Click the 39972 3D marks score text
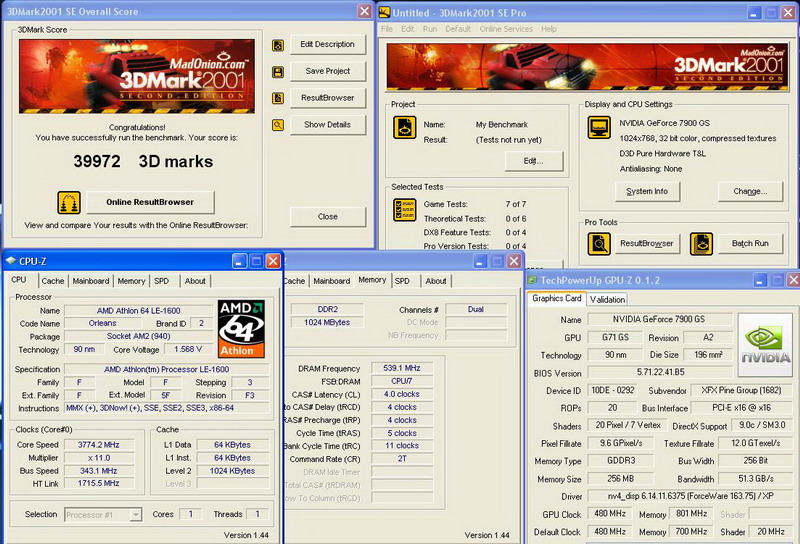The height and width of the screenshot is (544, 800). [x=143, y=162]
